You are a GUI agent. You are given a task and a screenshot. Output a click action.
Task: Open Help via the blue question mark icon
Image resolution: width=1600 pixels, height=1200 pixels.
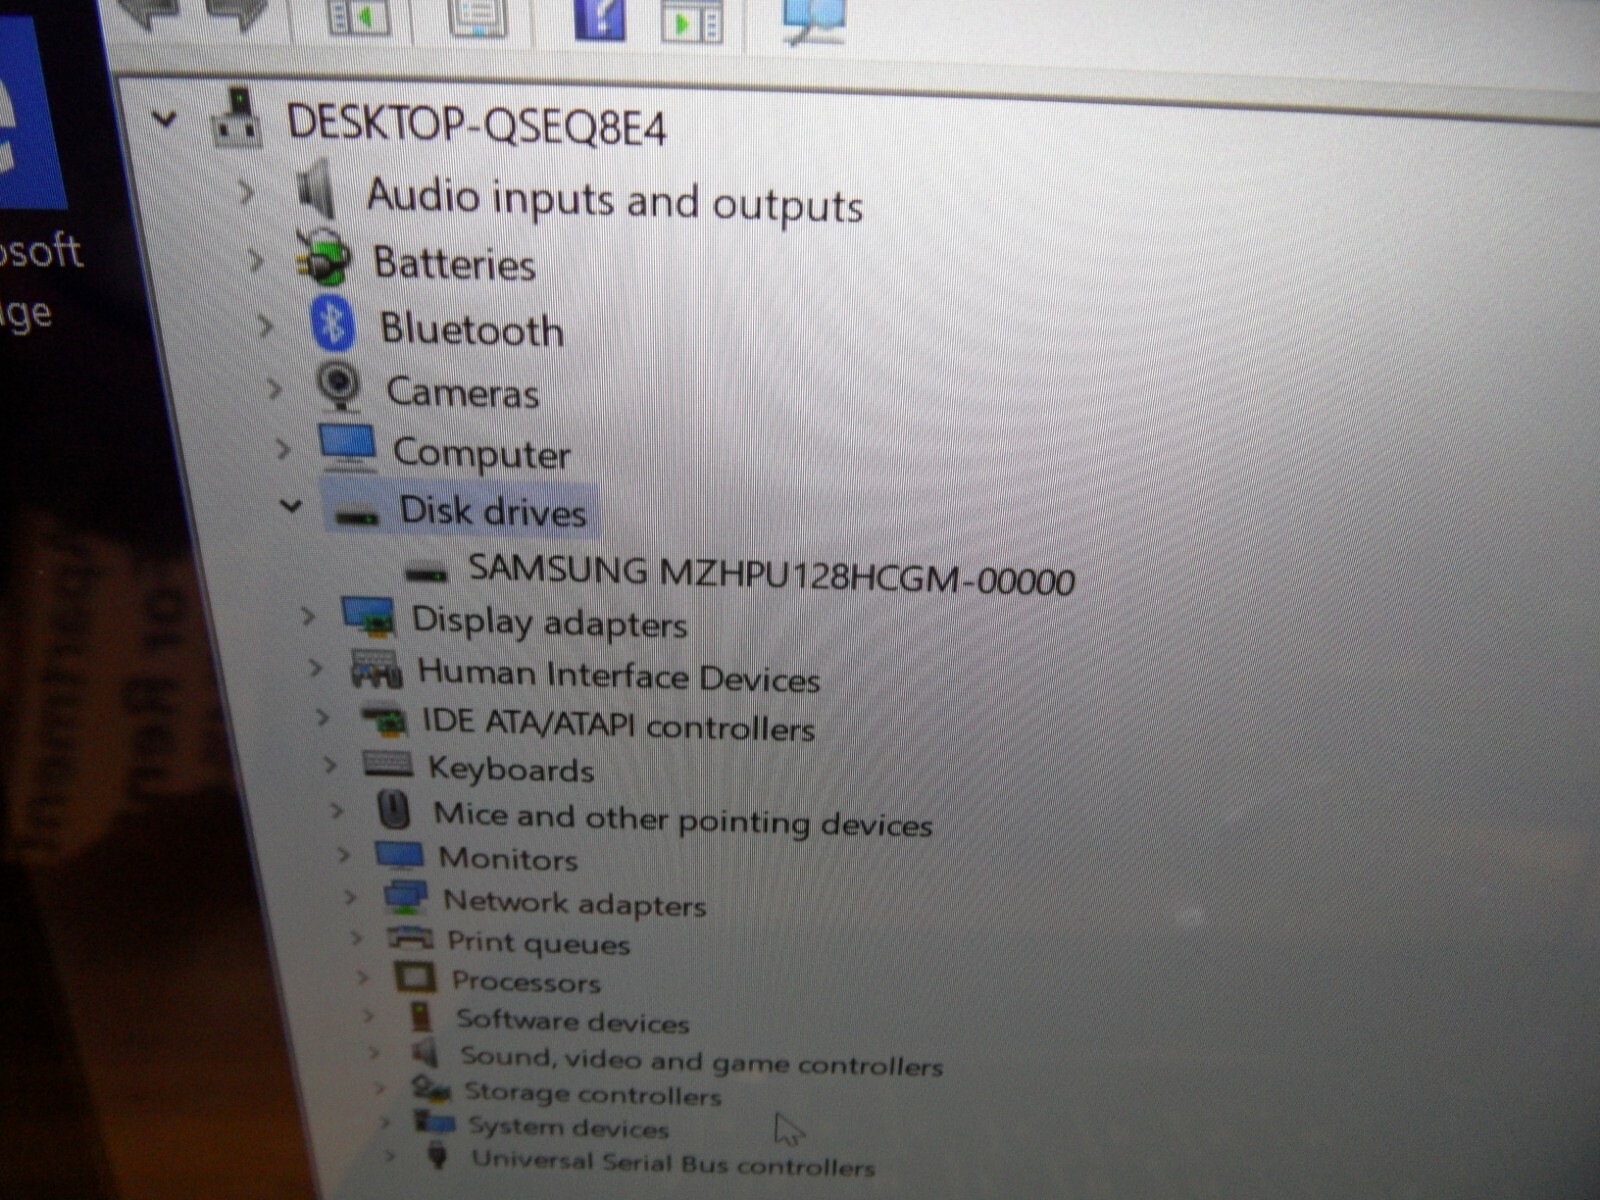pyautogui.click(x=600, y=19)
